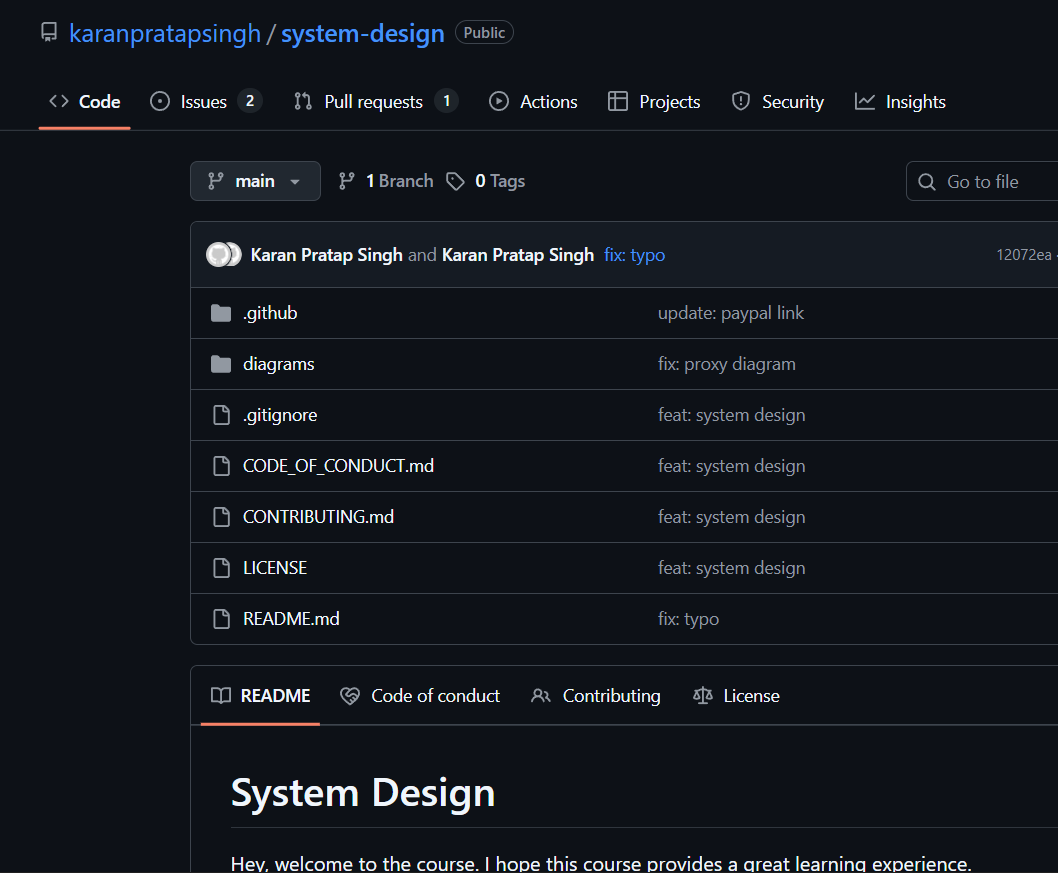View the 0 Tags link

486,181
